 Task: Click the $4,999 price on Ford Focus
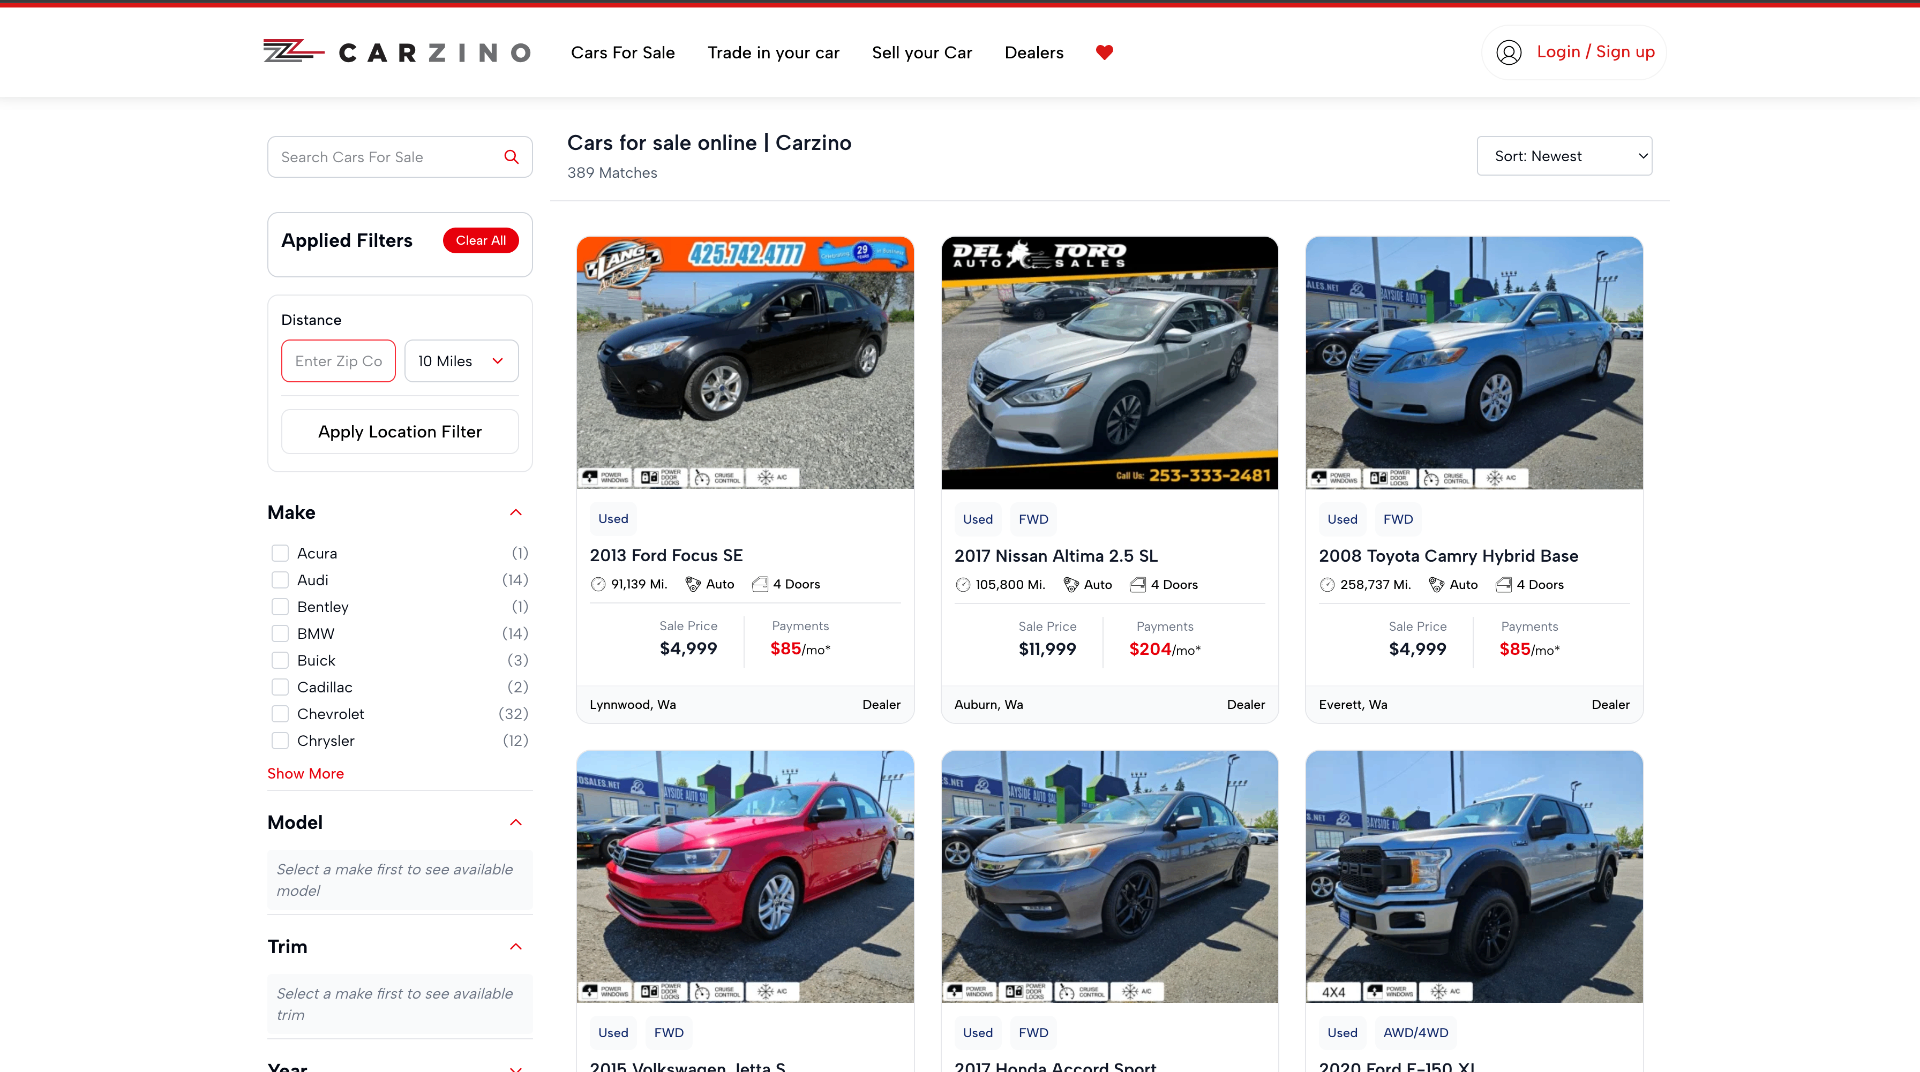[688, 649]
